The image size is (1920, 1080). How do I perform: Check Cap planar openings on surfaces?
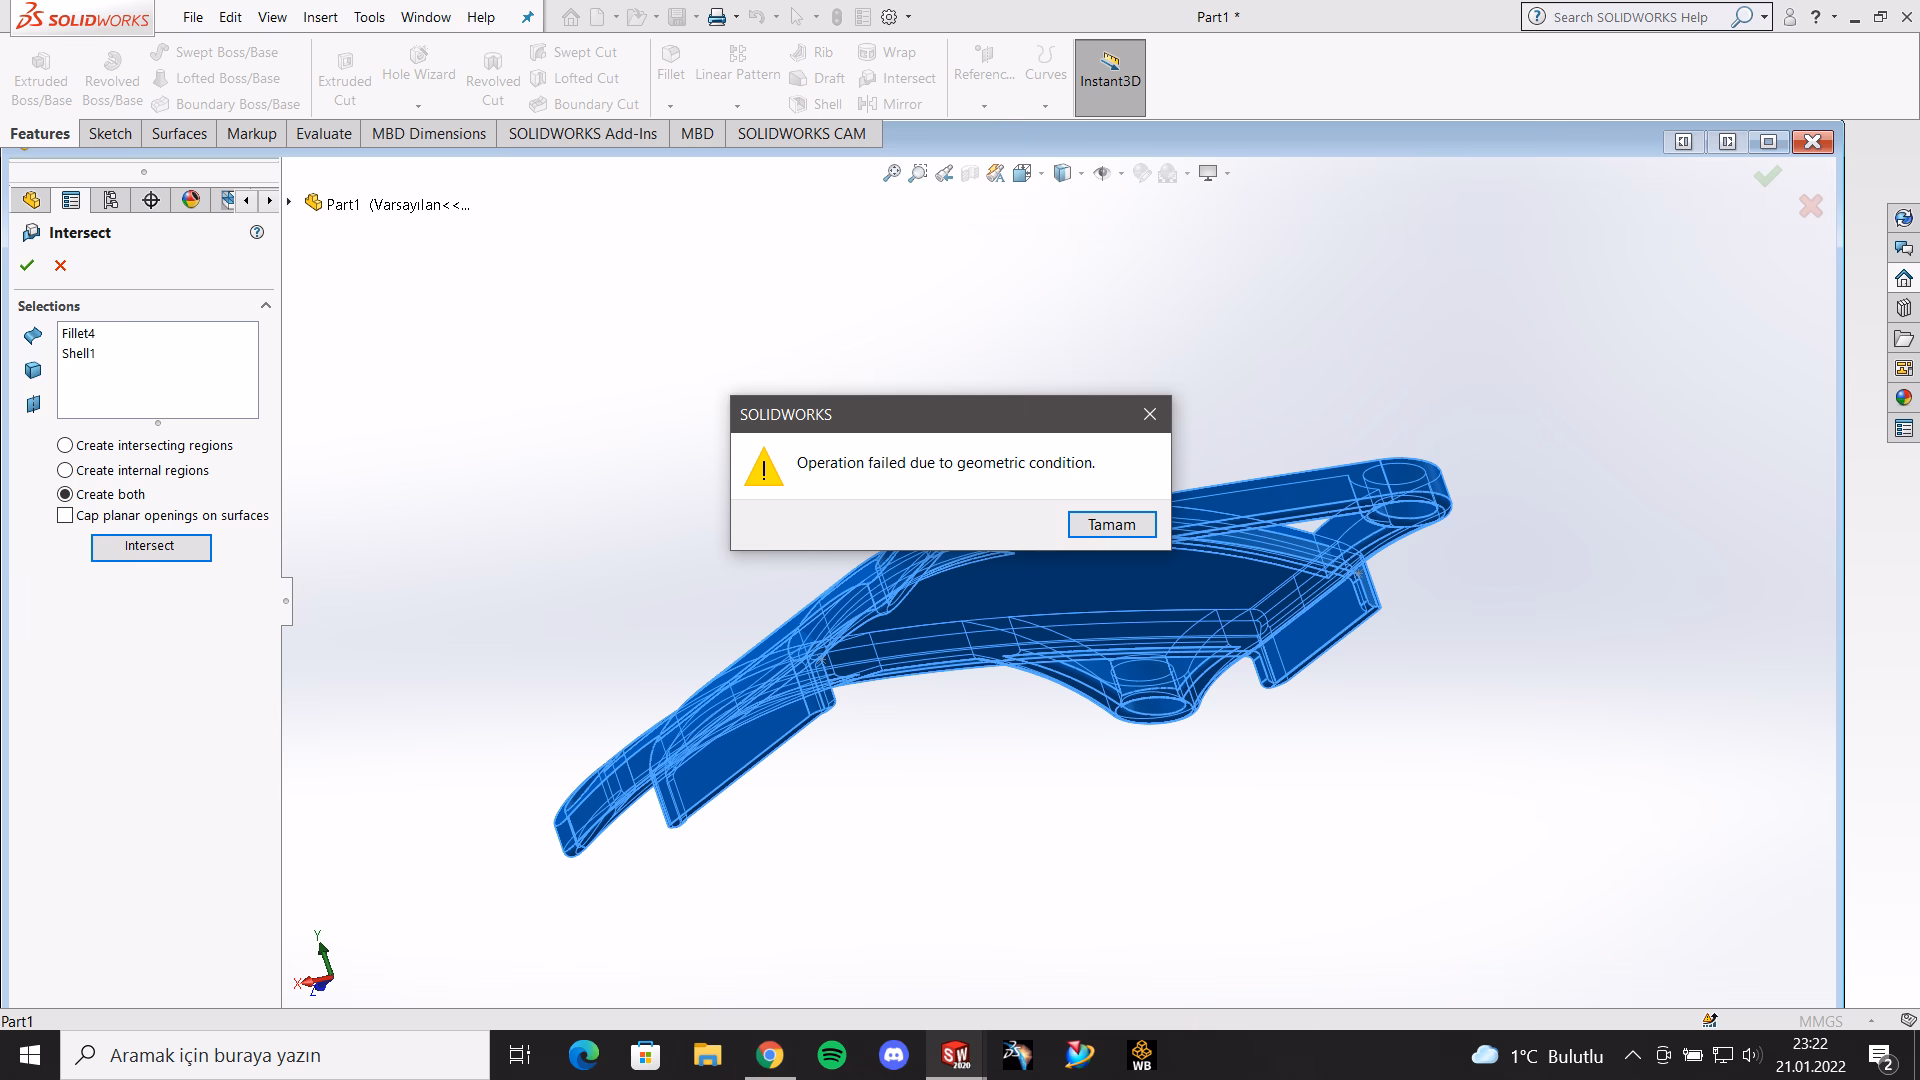(x=65, y=515)
